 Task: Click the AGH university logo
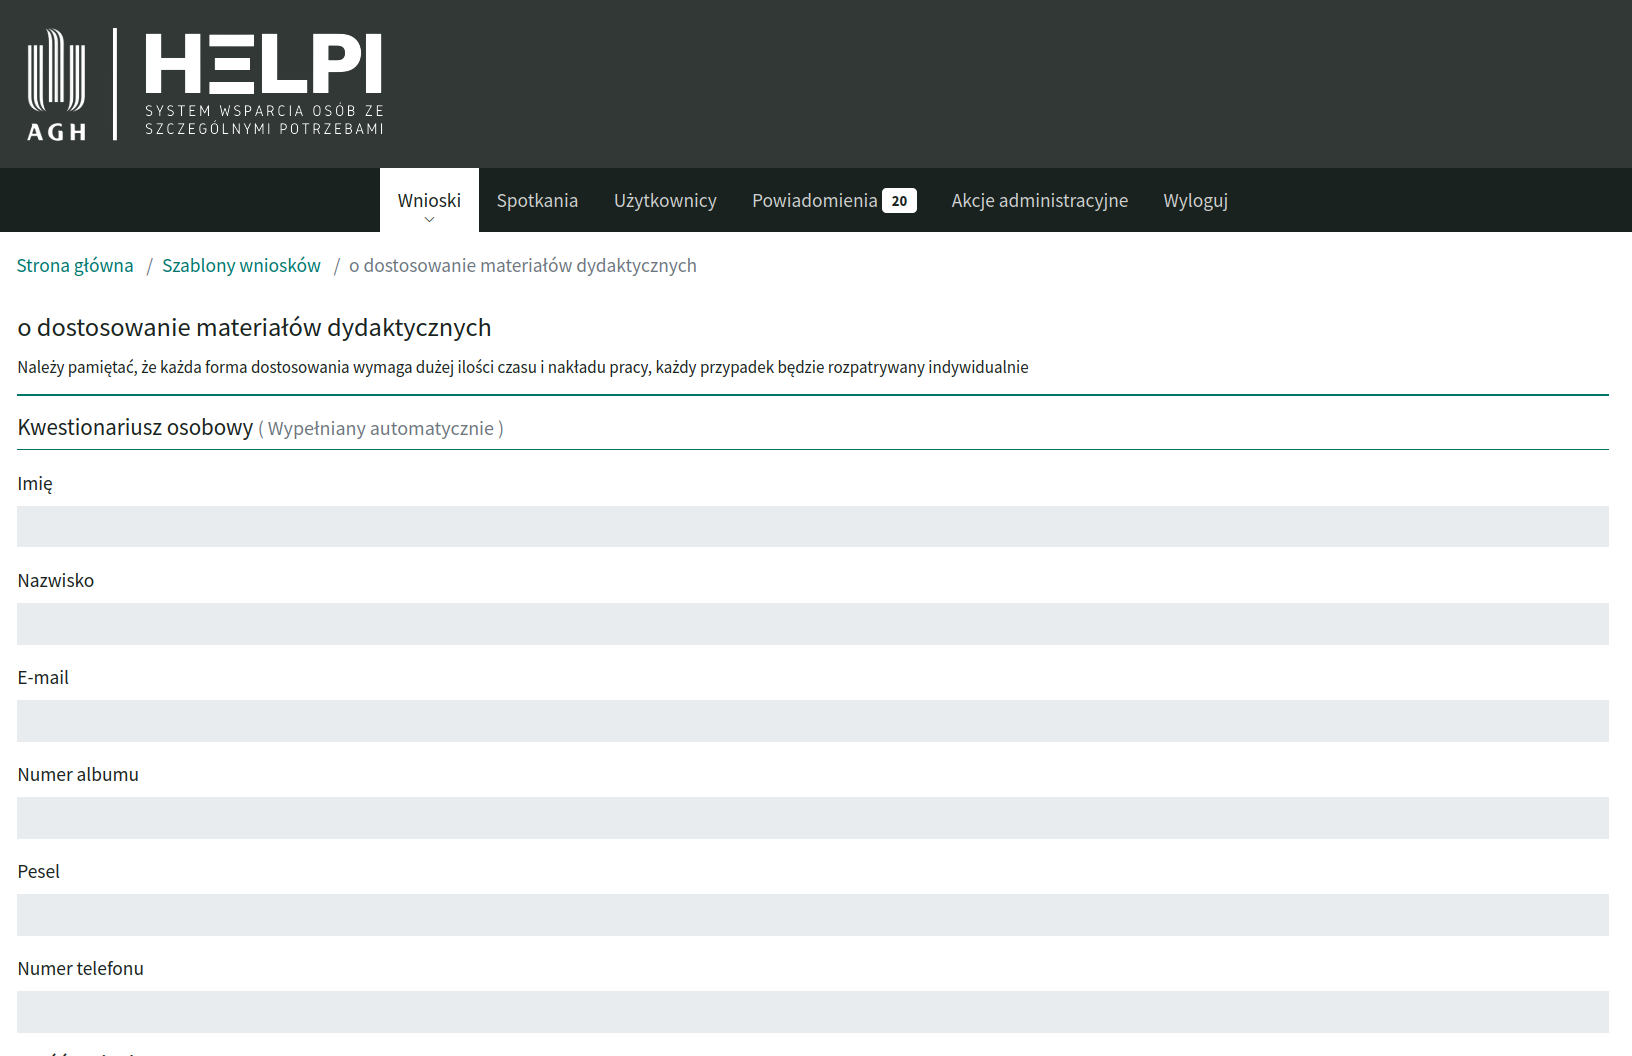click(56, 85)
